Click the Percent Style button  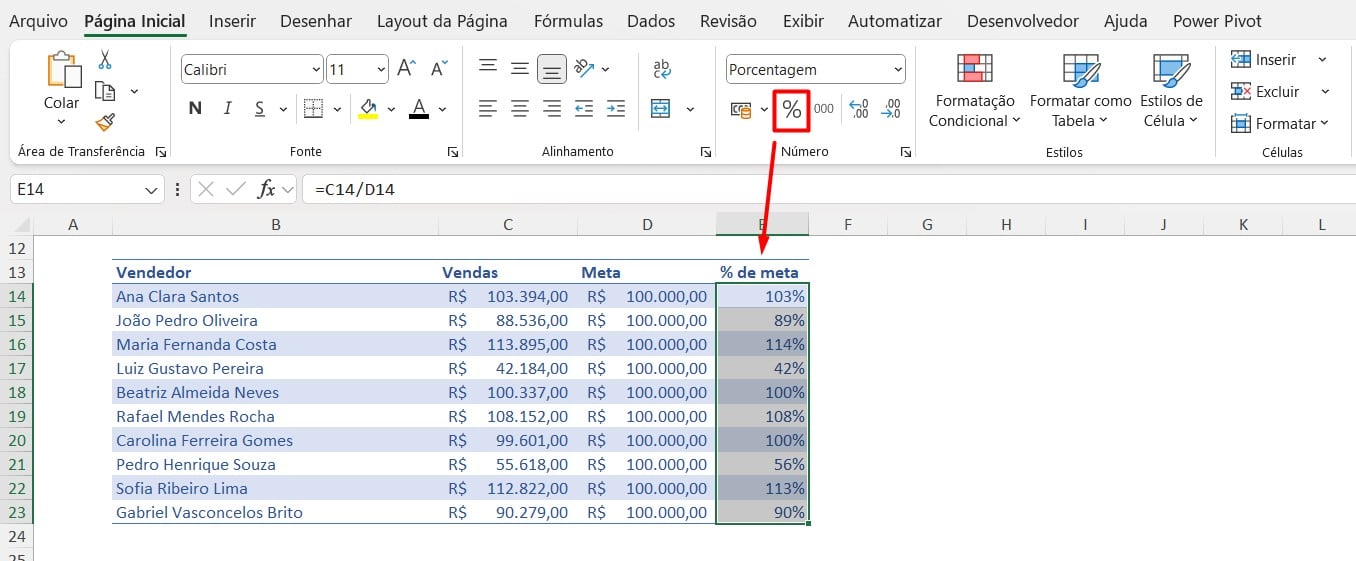coord(791,110)
